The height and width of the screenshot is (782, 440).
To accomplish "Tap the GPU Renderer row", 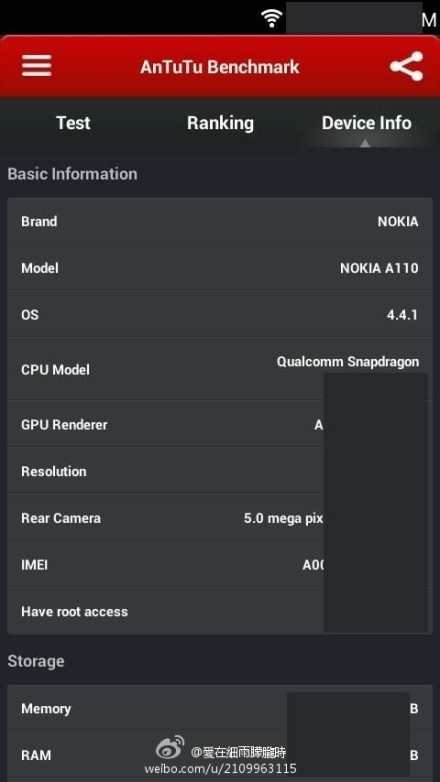I will point(220,424).
